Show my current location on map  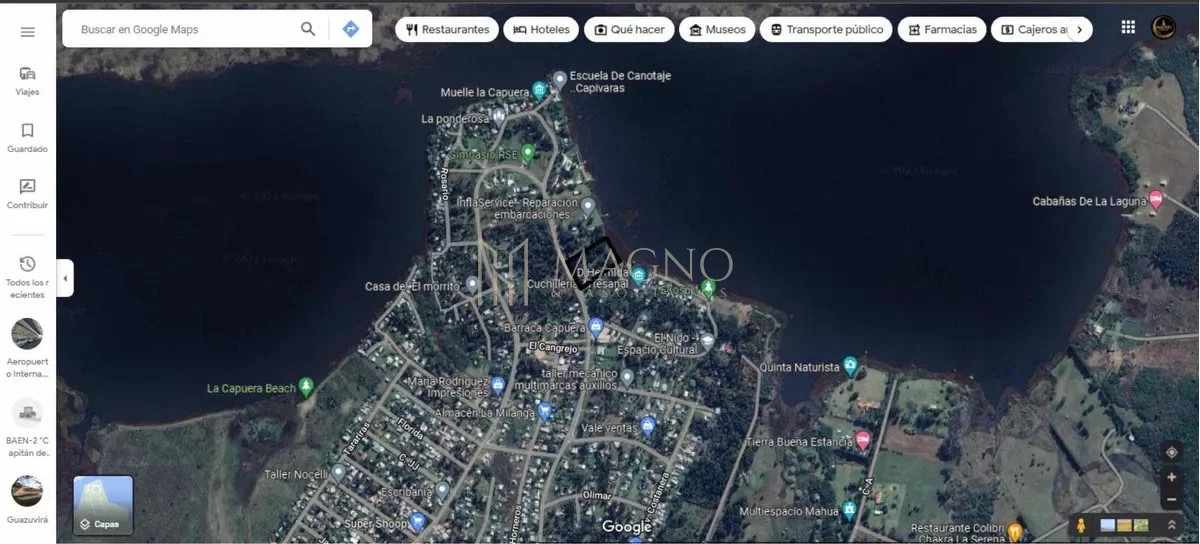(1172, 453)
